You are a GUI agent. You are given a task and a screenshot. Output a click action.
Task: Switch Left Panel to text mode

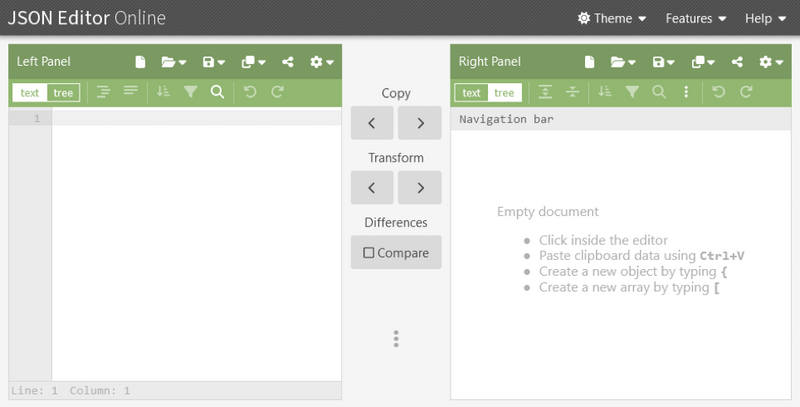tap(30, 93)
